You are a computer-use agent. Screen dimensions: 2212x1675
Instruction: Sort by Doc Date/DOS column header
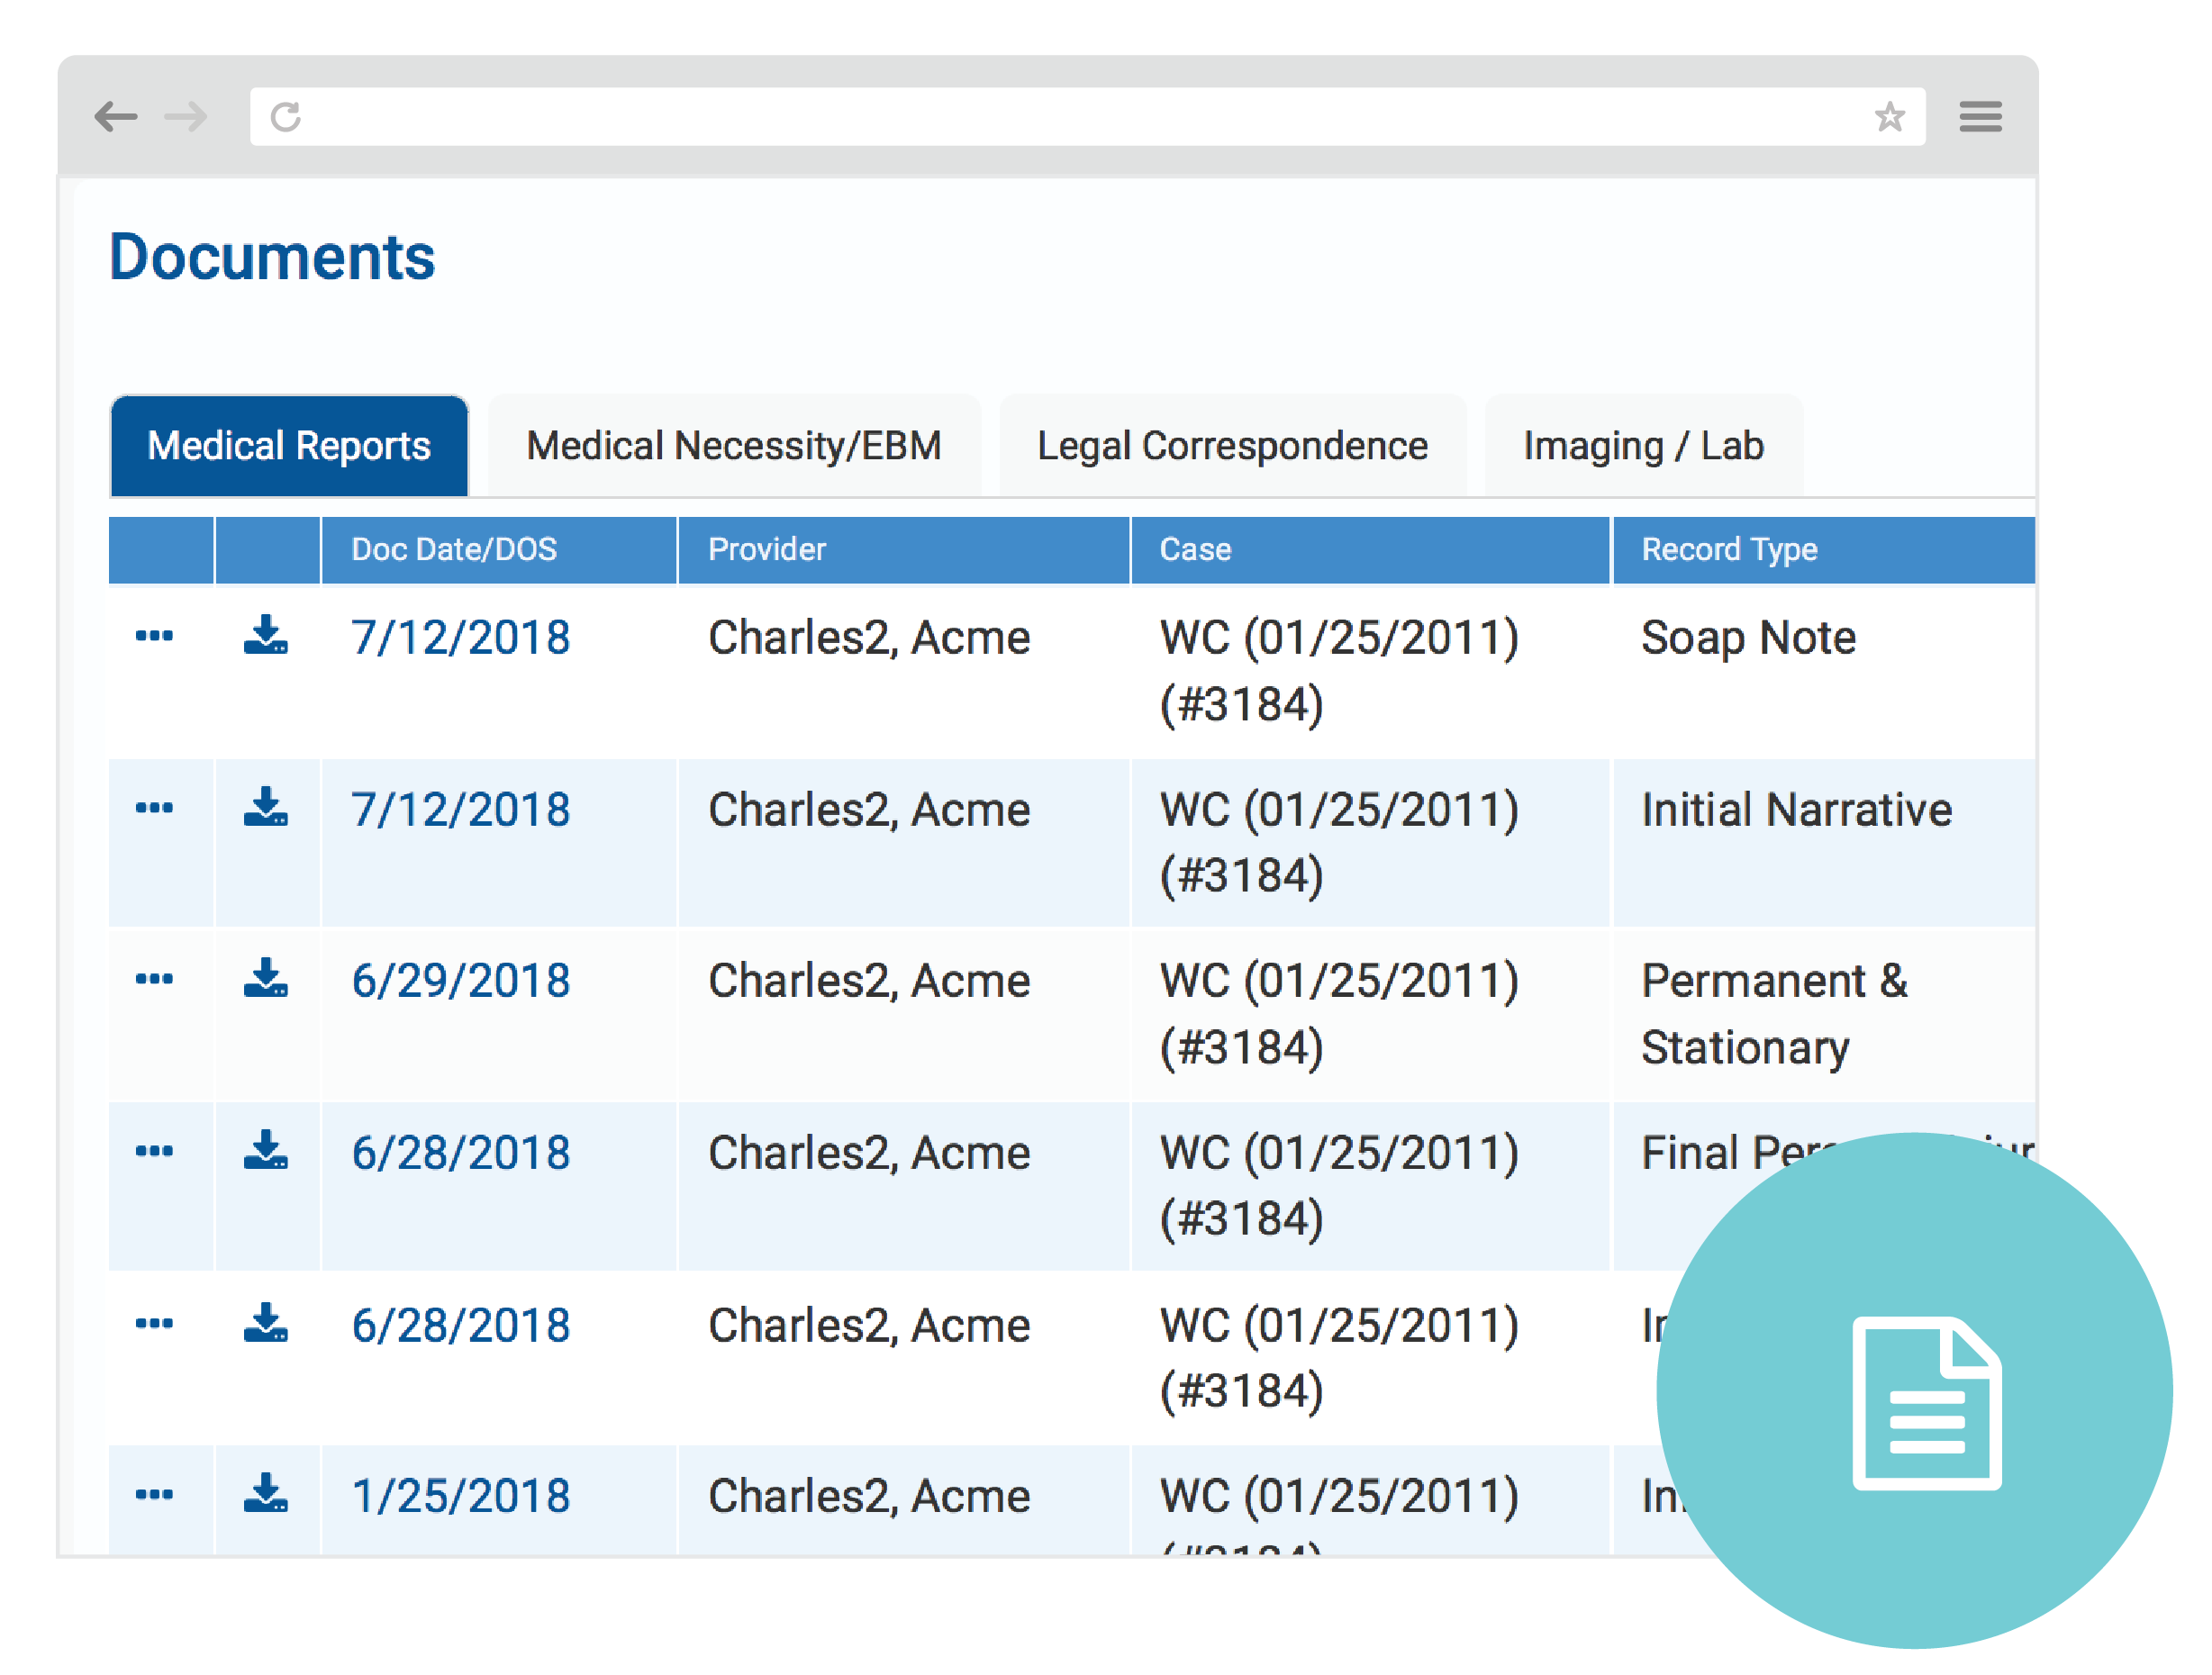click(x=454, y=549)
